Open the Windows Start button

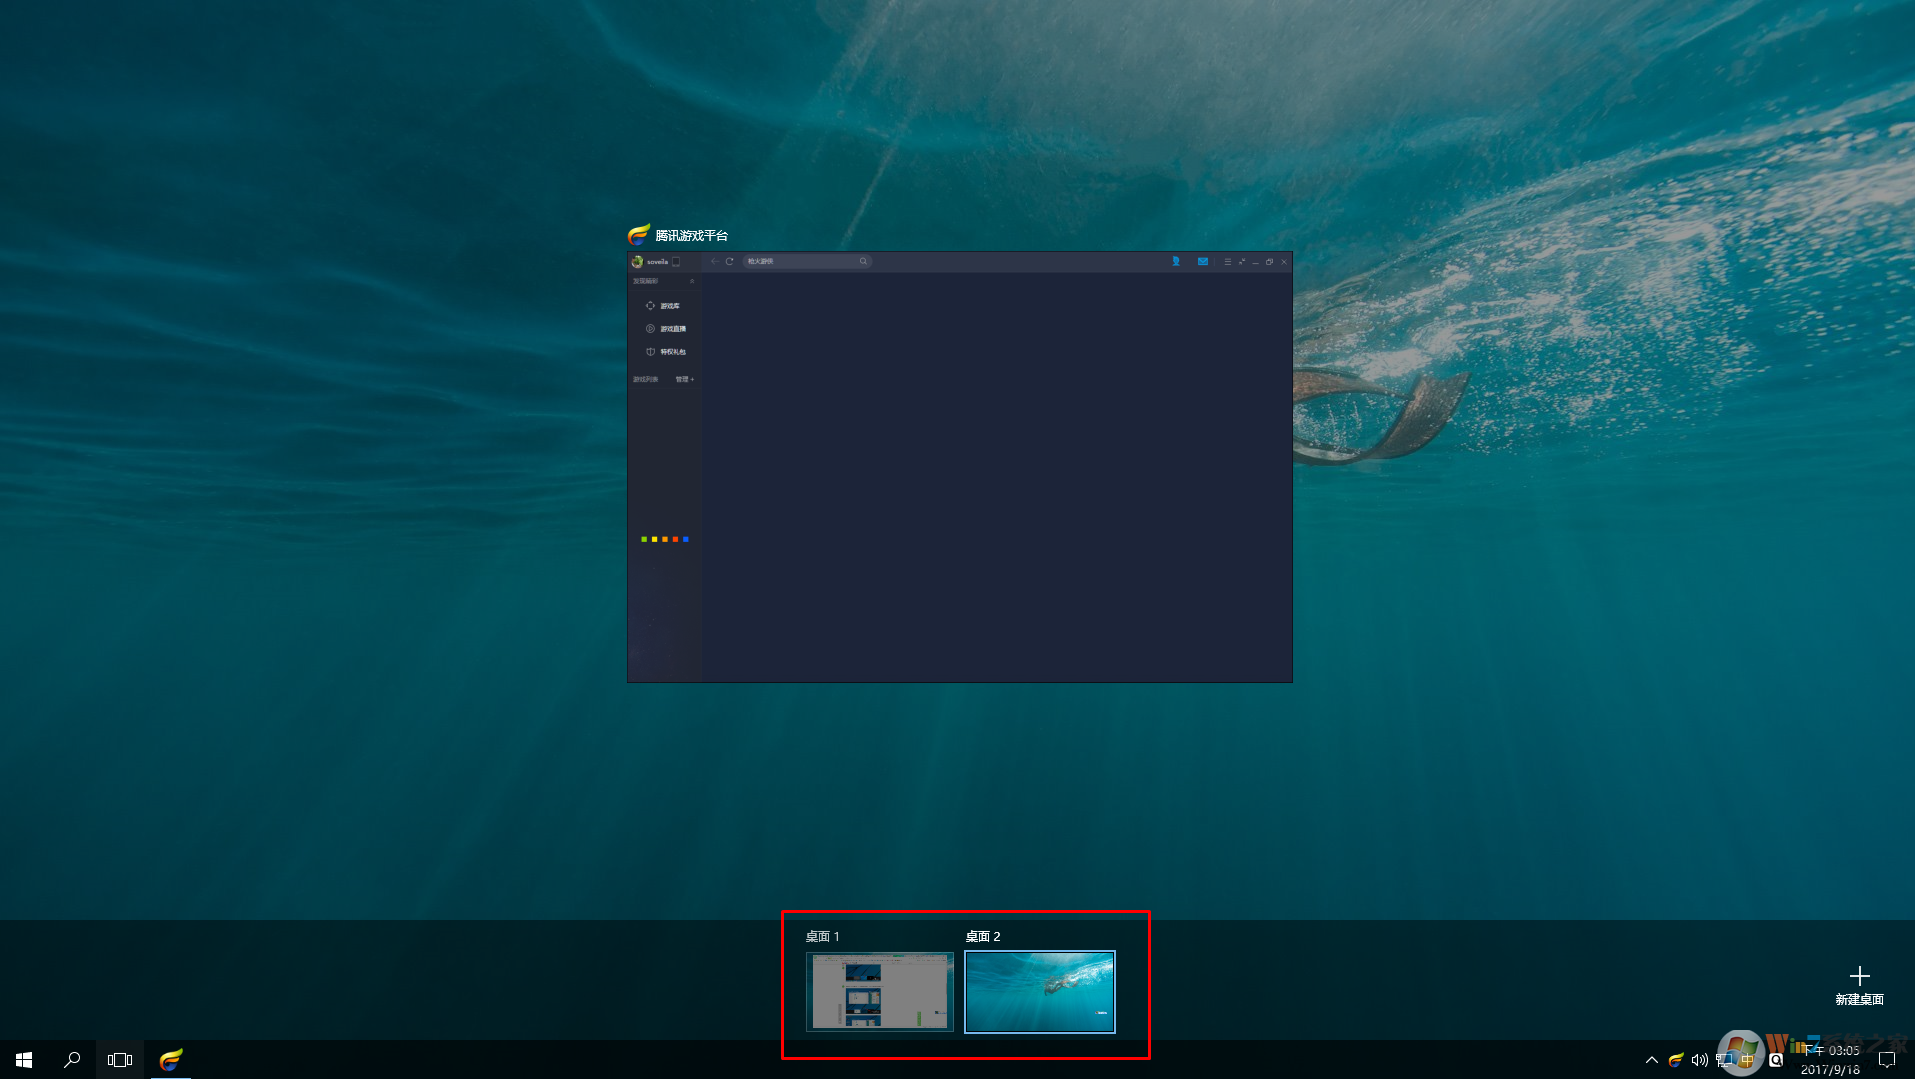(24, 1060)
